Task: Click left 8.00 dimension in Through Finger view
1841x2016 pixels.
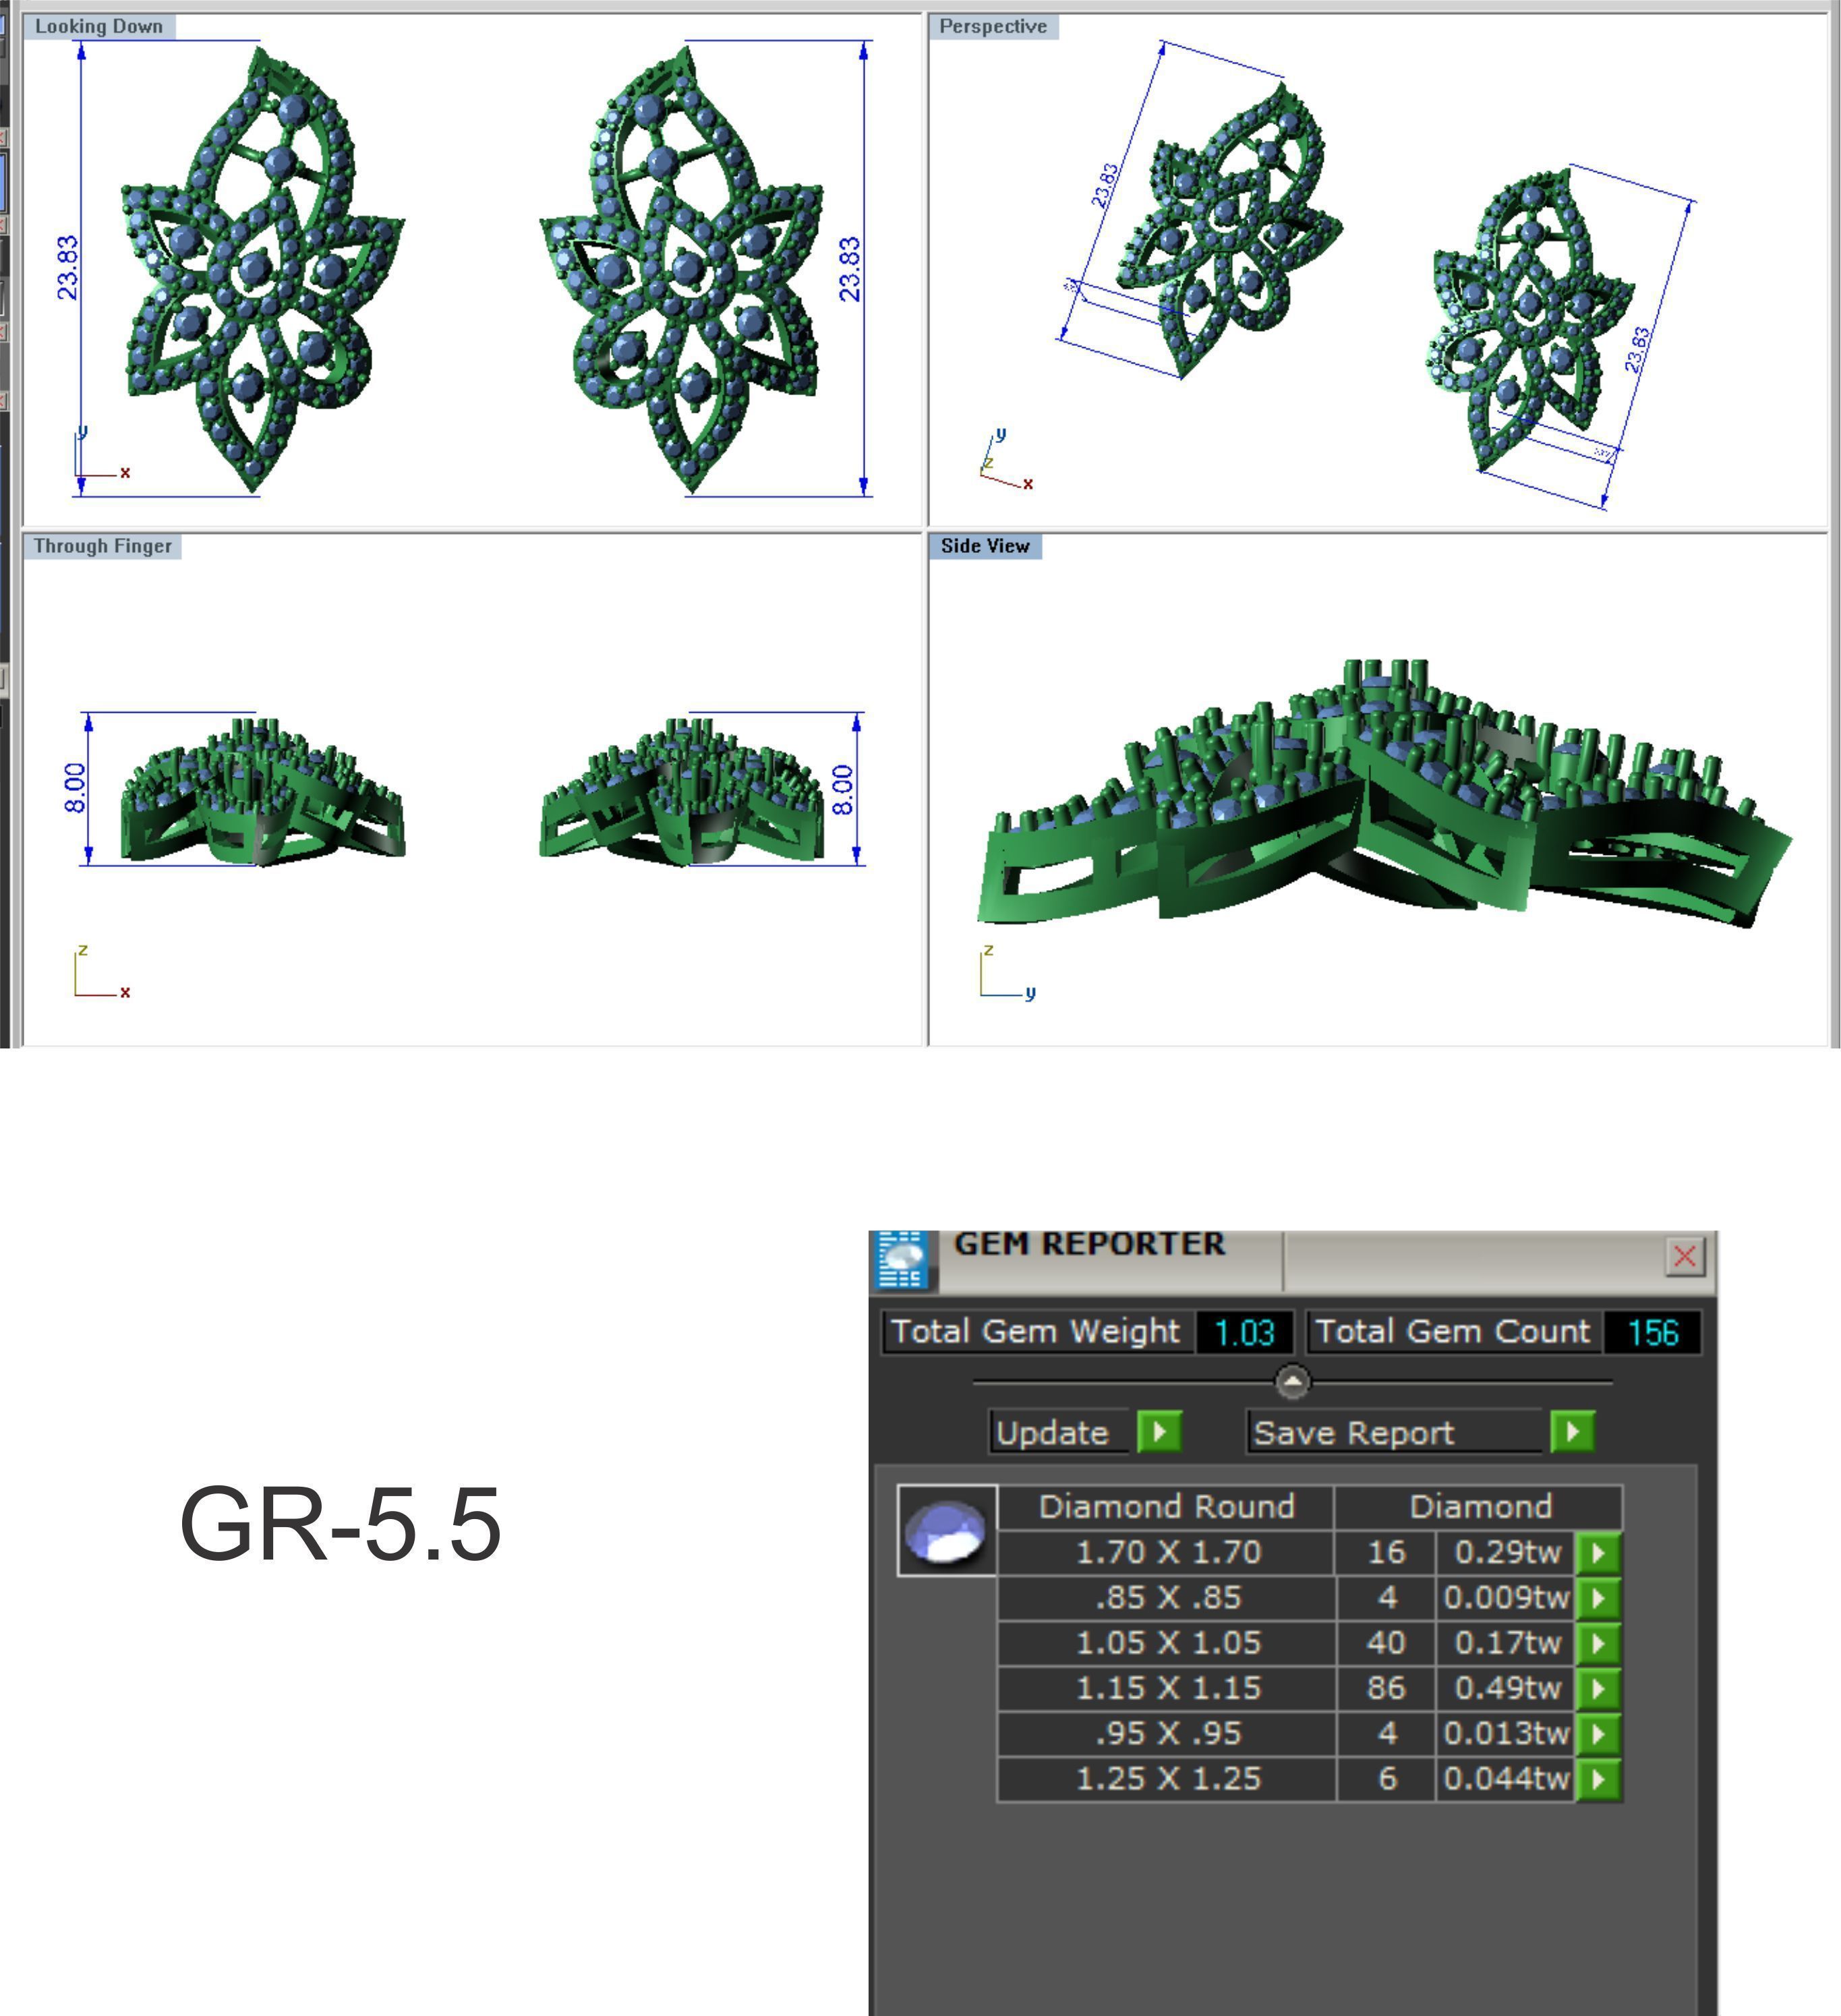Action: pyautogui.click(x=75, y=788)
